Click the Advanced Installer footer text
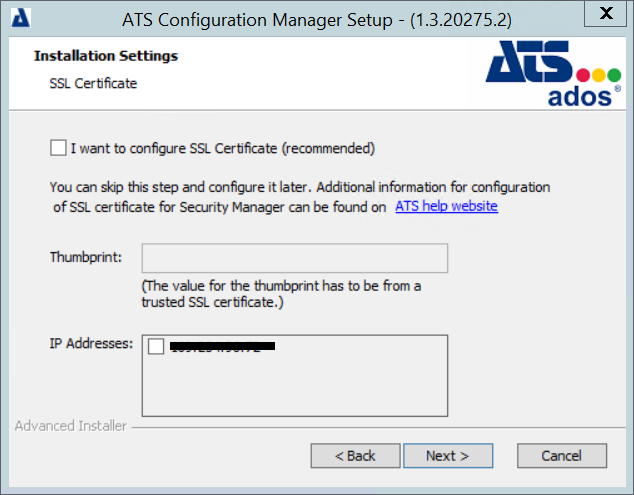 click(71, 426)
